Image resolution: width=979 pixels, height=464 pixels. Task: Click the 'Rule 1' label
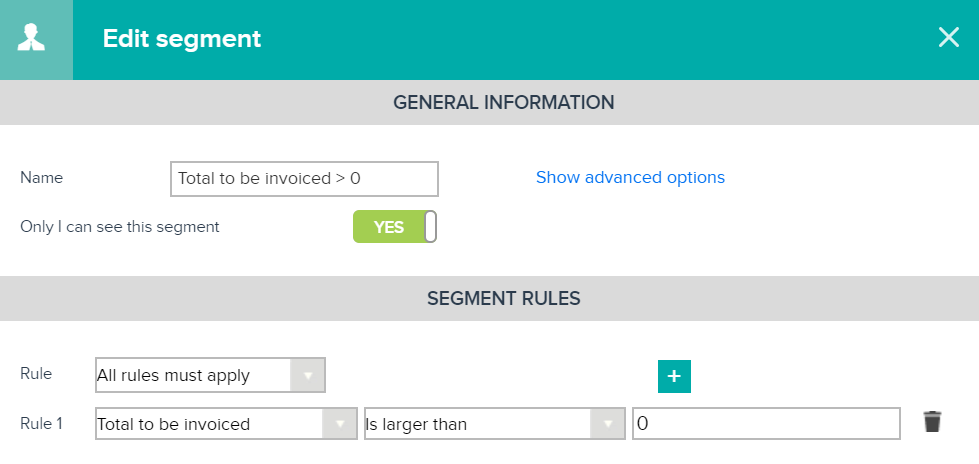click(41, 423)
